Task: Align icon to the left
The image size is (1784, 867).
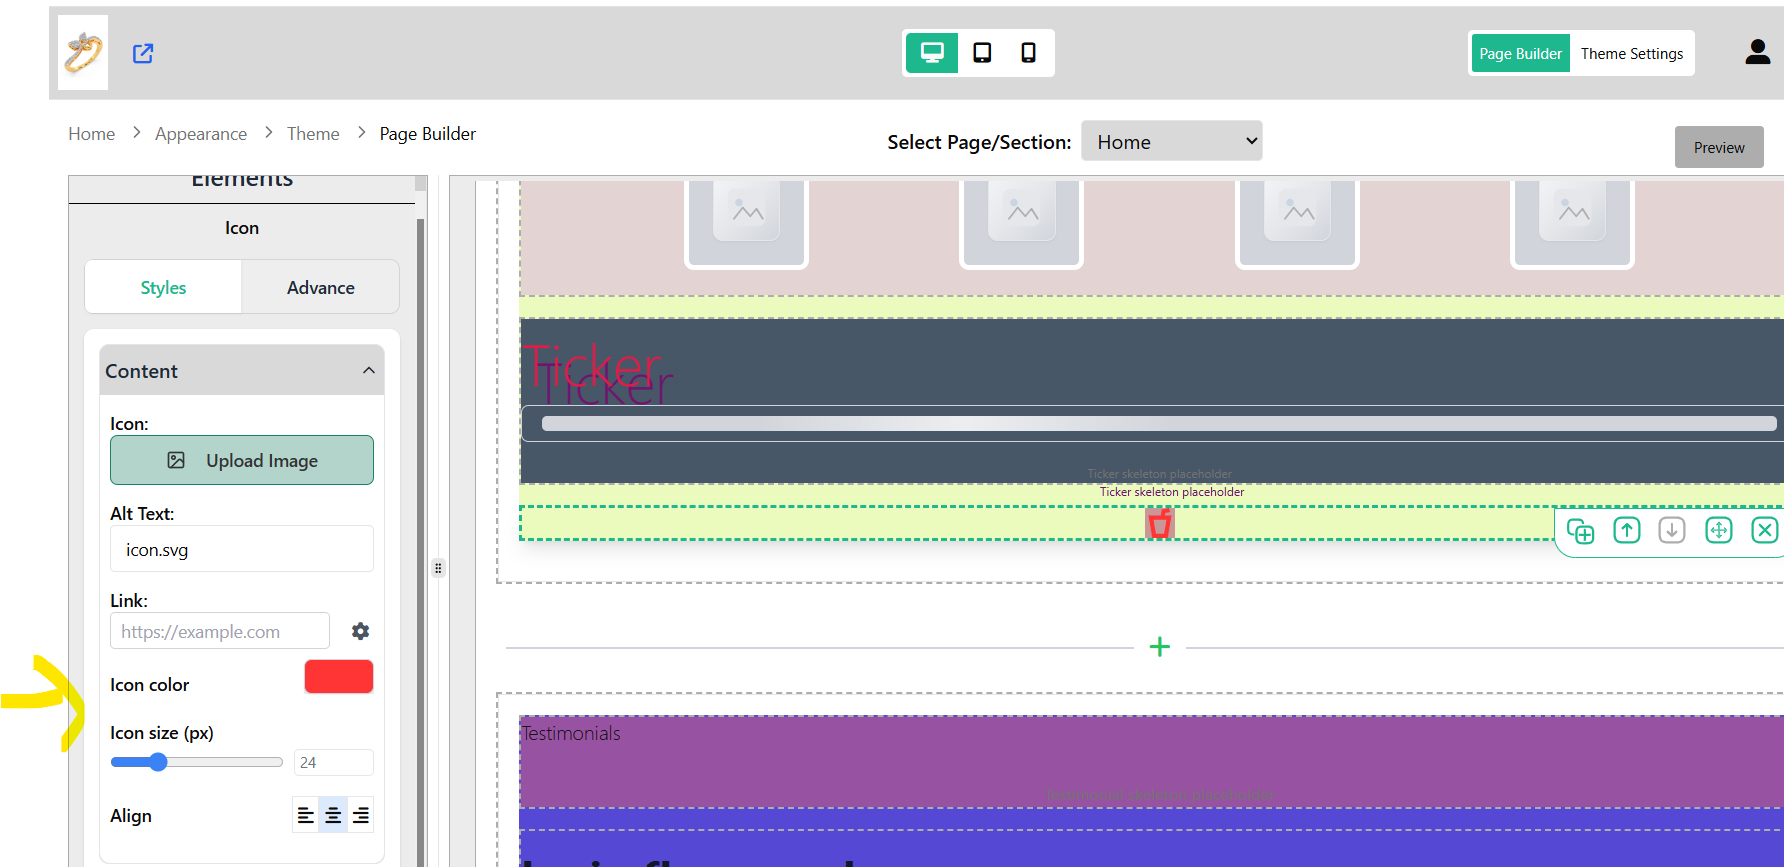Action: [x=306, y=815]
